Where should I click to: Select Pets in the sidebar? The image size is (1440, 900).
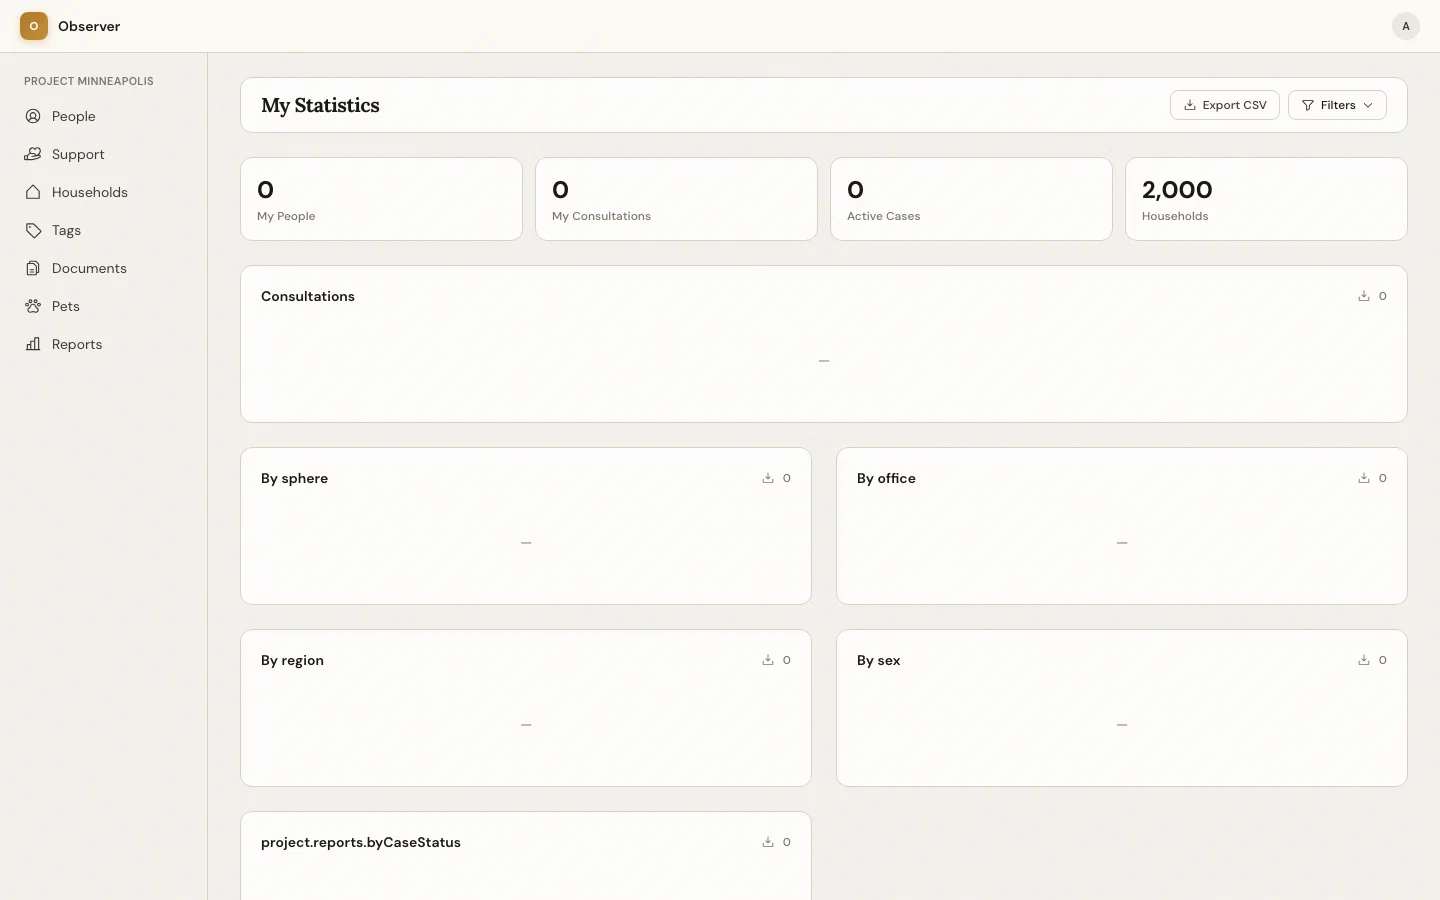[65, 306]
